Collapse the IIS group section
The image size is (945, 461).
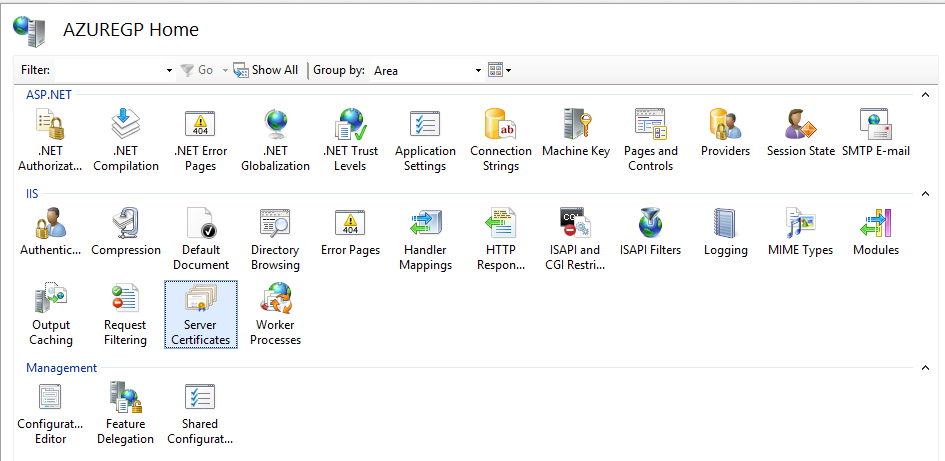pos(924,194)
